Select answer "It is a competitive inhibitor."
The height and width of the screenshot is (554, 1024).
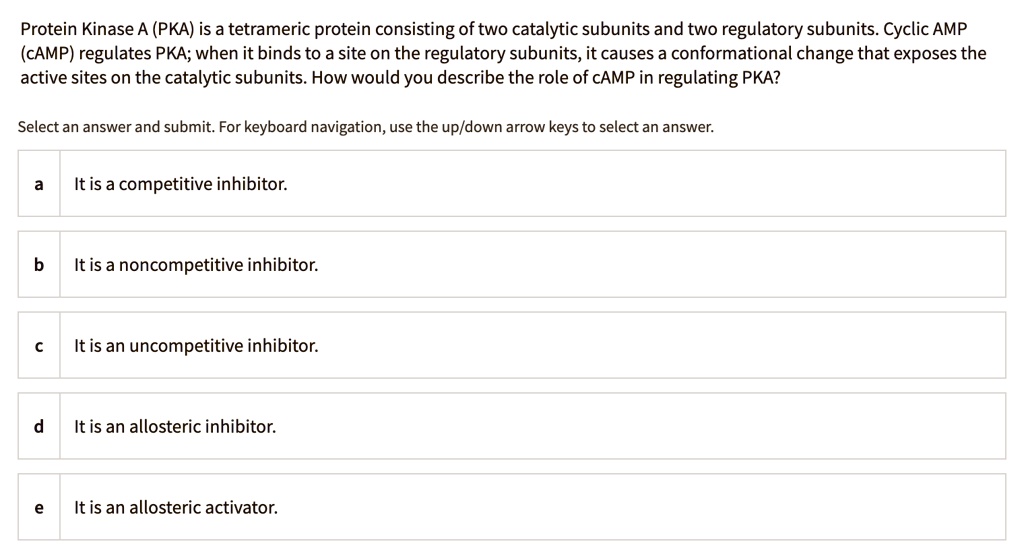click(181, 185)
